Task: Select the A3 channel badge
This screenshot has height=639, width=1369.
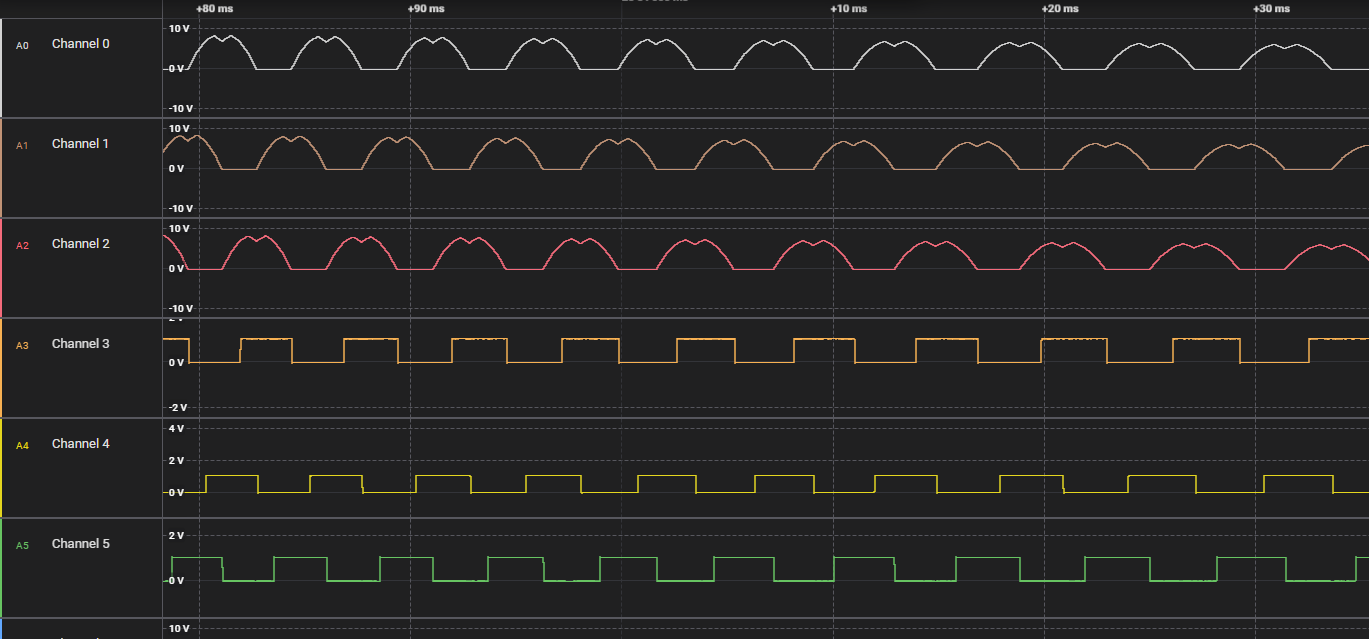Action: pyautogui.click(x=22, y=345)
